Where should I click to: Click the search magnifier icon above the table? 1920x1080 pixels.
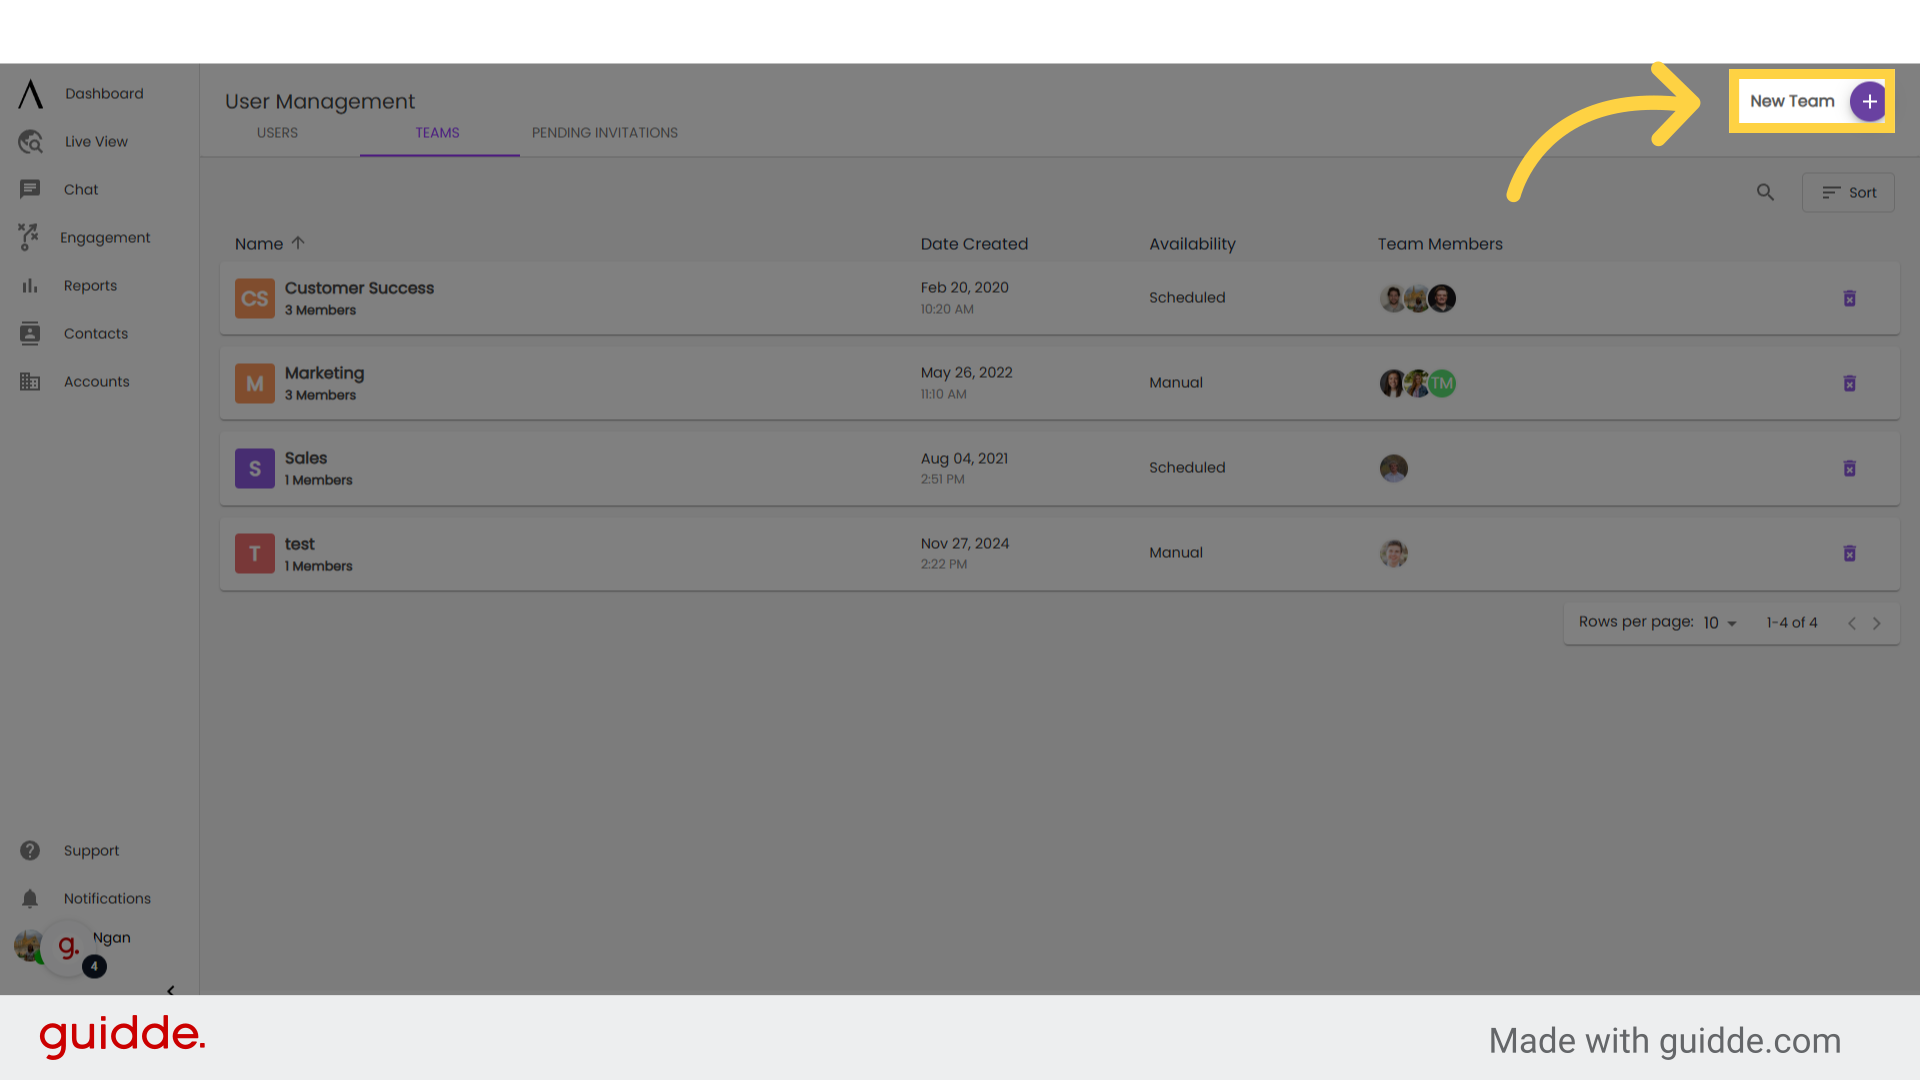[1765, 192]
